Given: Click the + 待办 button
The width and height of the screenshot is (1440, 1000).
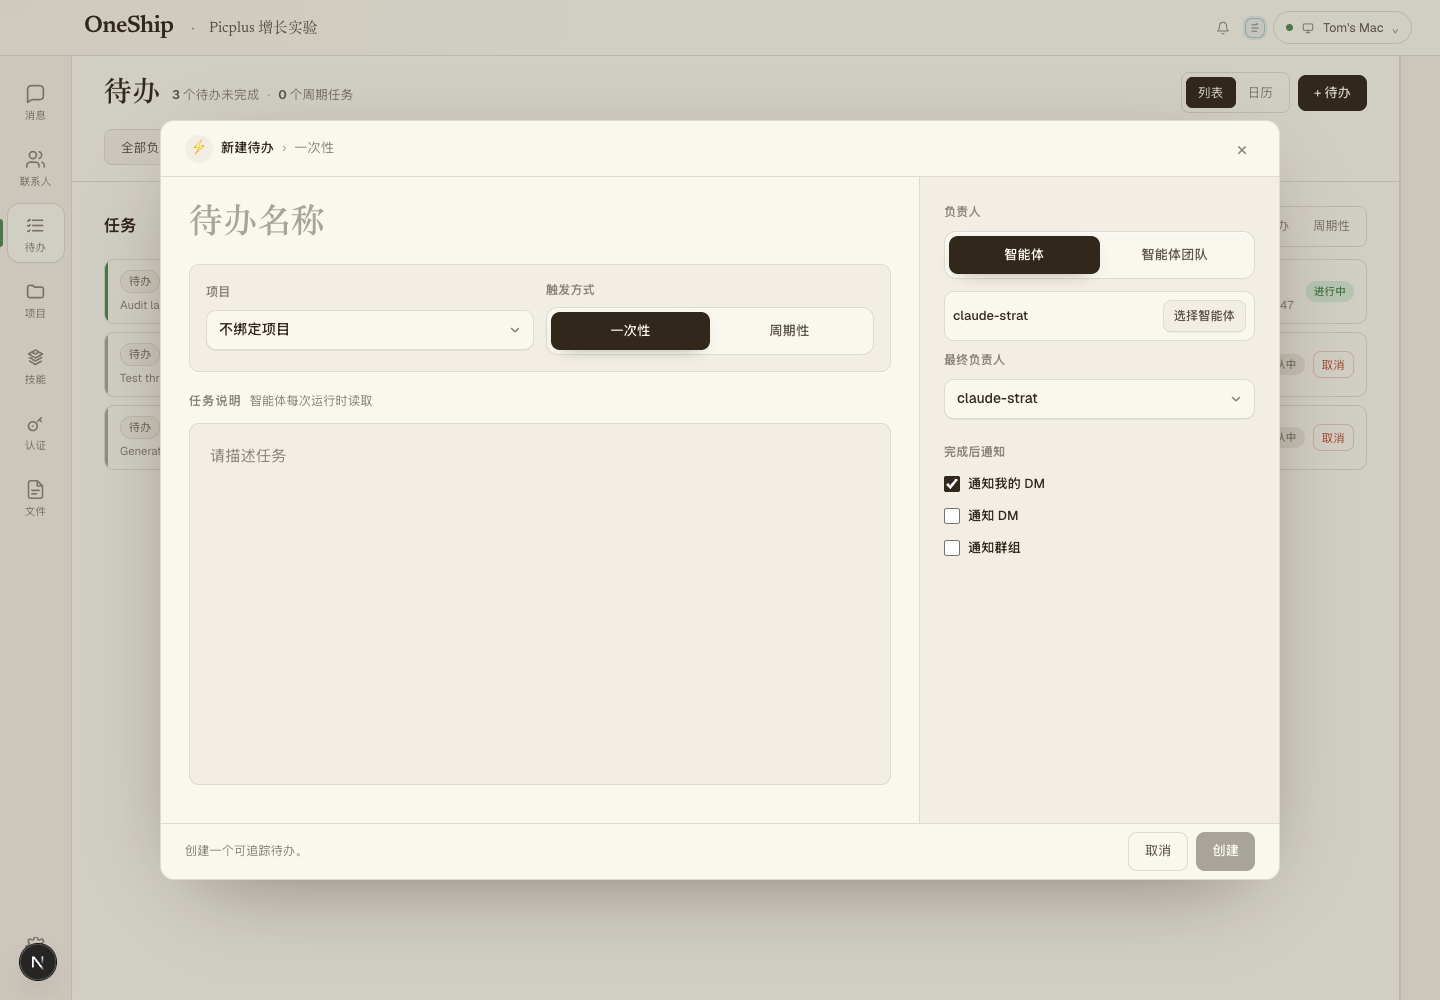Looking at the screenshot, I should (1332, 93).
